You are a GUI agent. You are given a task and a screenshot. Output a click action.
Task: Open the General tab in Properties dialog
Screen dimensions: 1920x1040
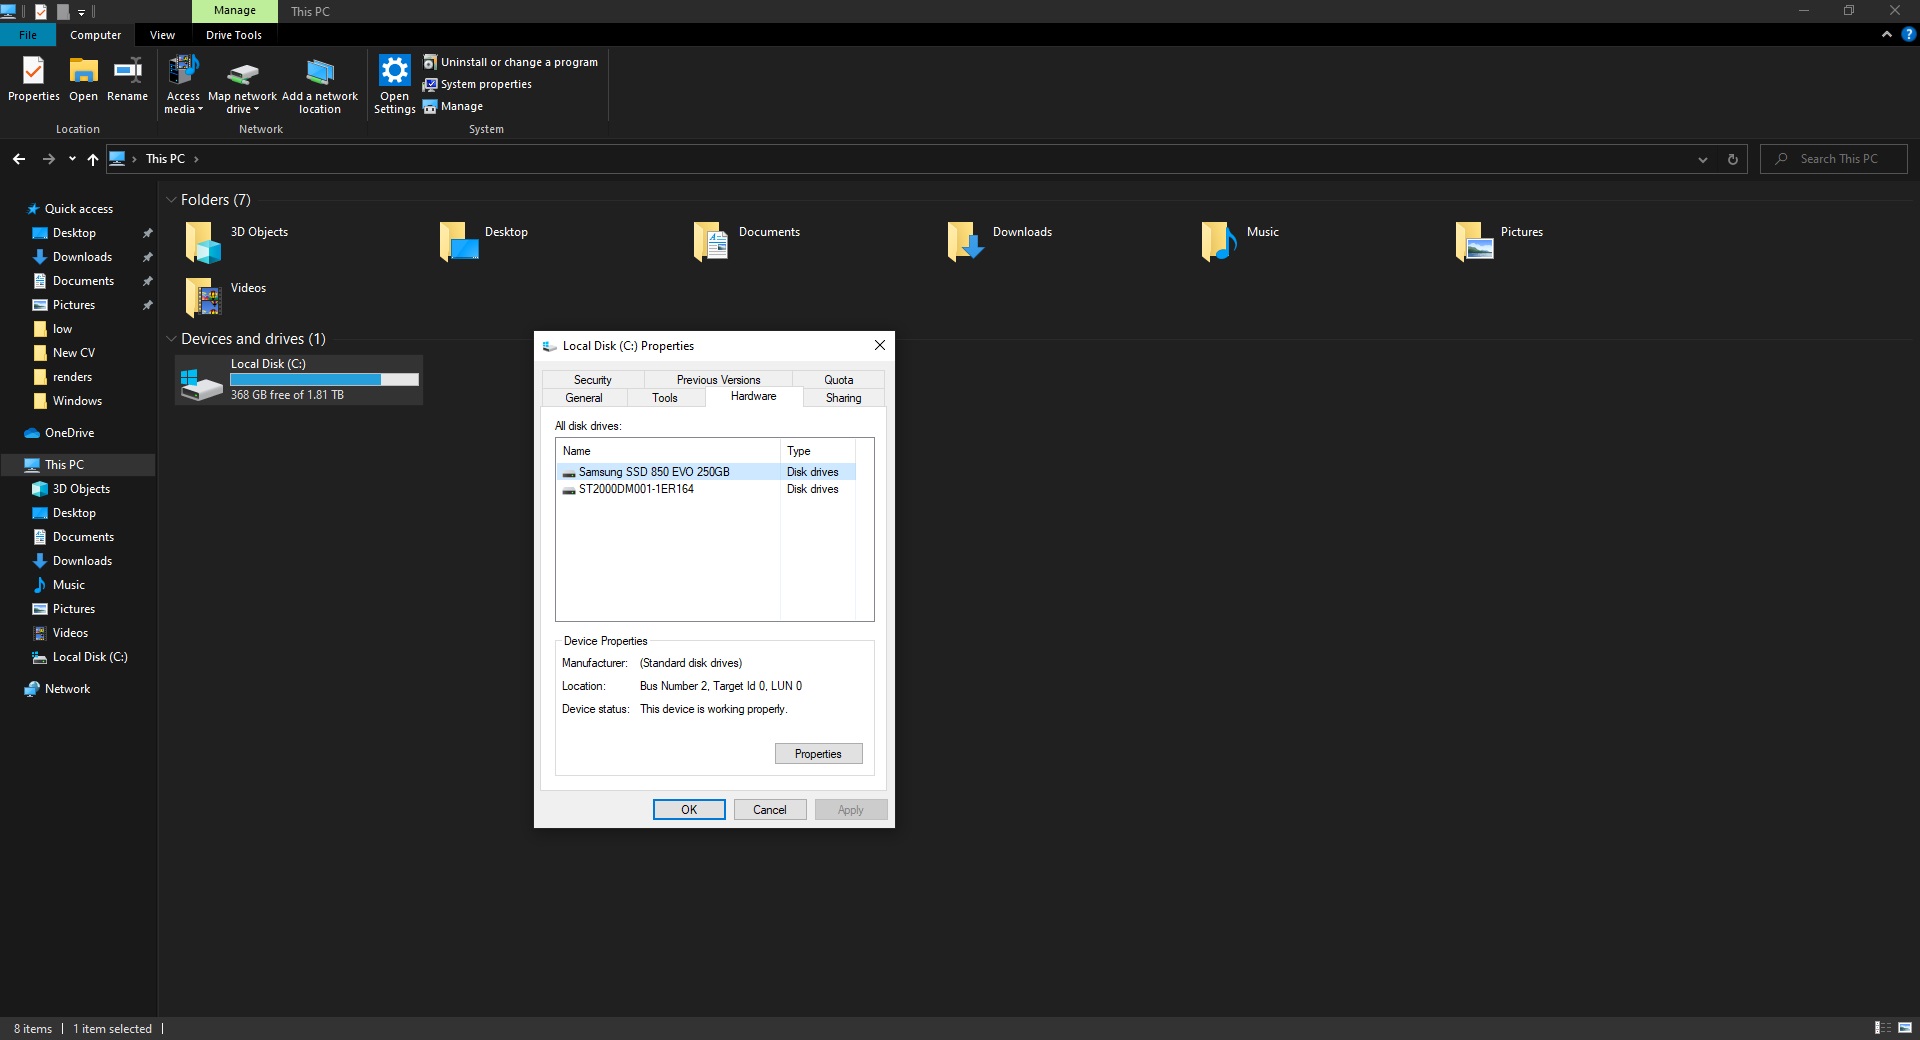584,398
